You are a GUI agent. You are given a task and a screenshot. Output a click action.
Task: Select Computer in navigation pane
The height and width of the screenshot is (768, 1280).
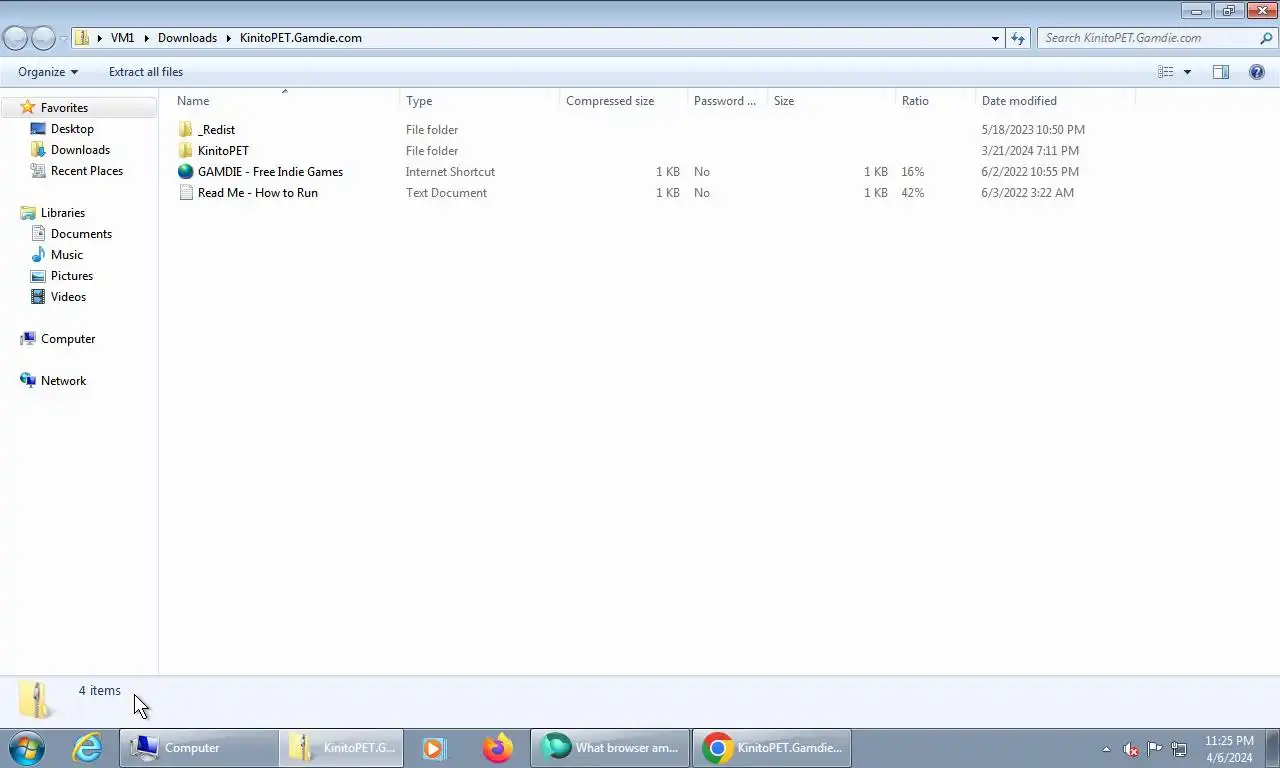[x=68, y=339]
